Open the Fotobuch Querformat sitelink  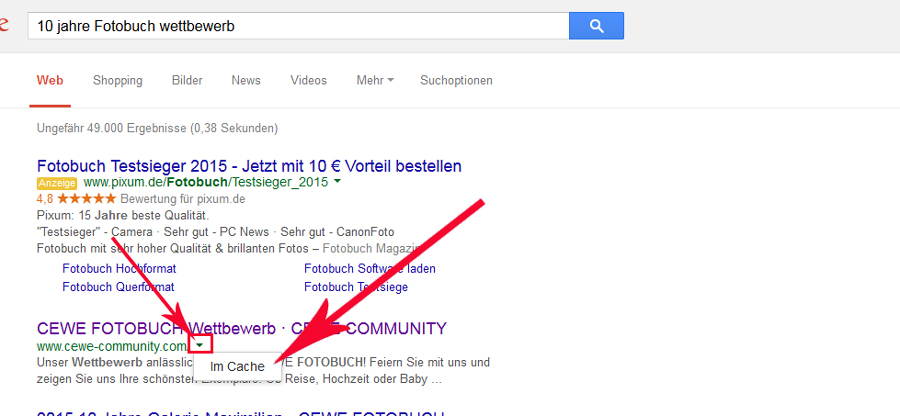[x=118, y=286]
